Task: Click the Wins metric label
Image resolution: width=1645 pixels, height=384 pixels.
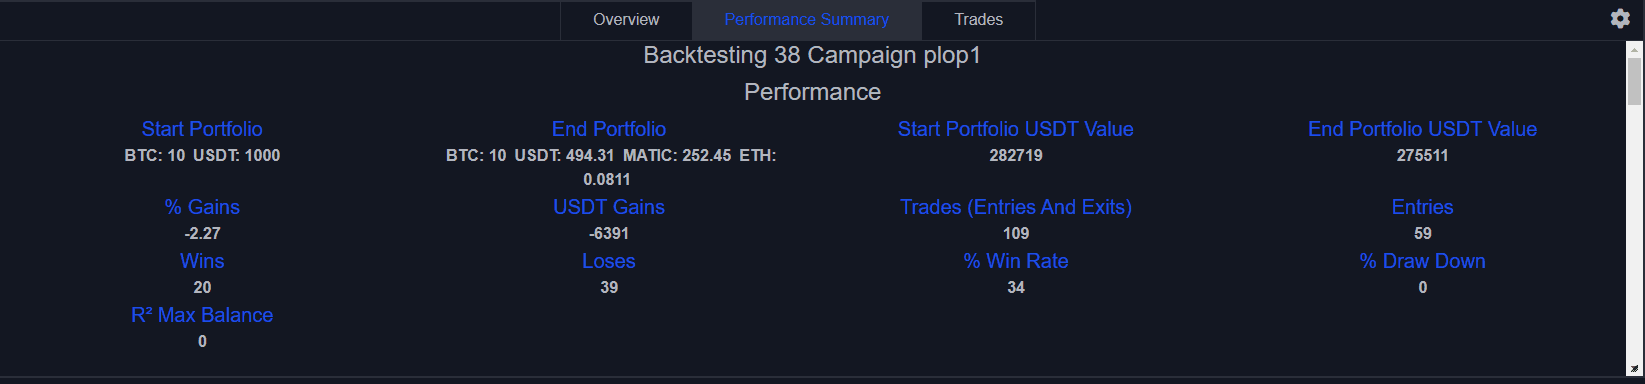Action: coord(202,261)
